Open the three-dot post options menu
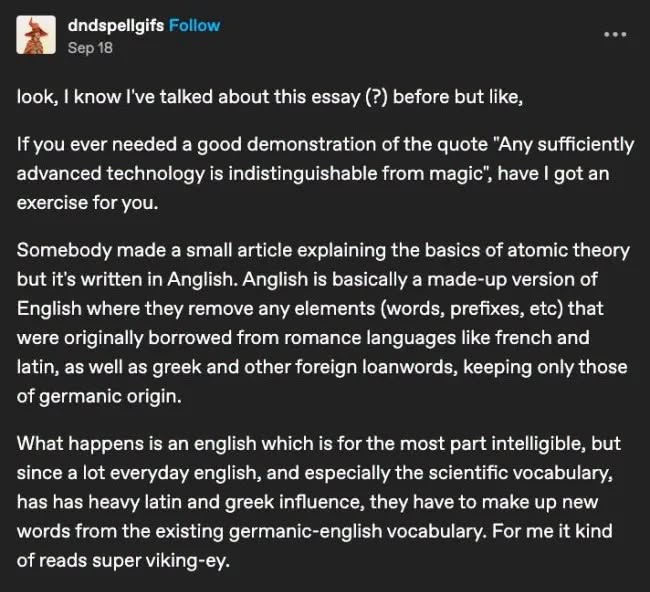Viewport: 650px width, 592px height. [x=615, y=35]
